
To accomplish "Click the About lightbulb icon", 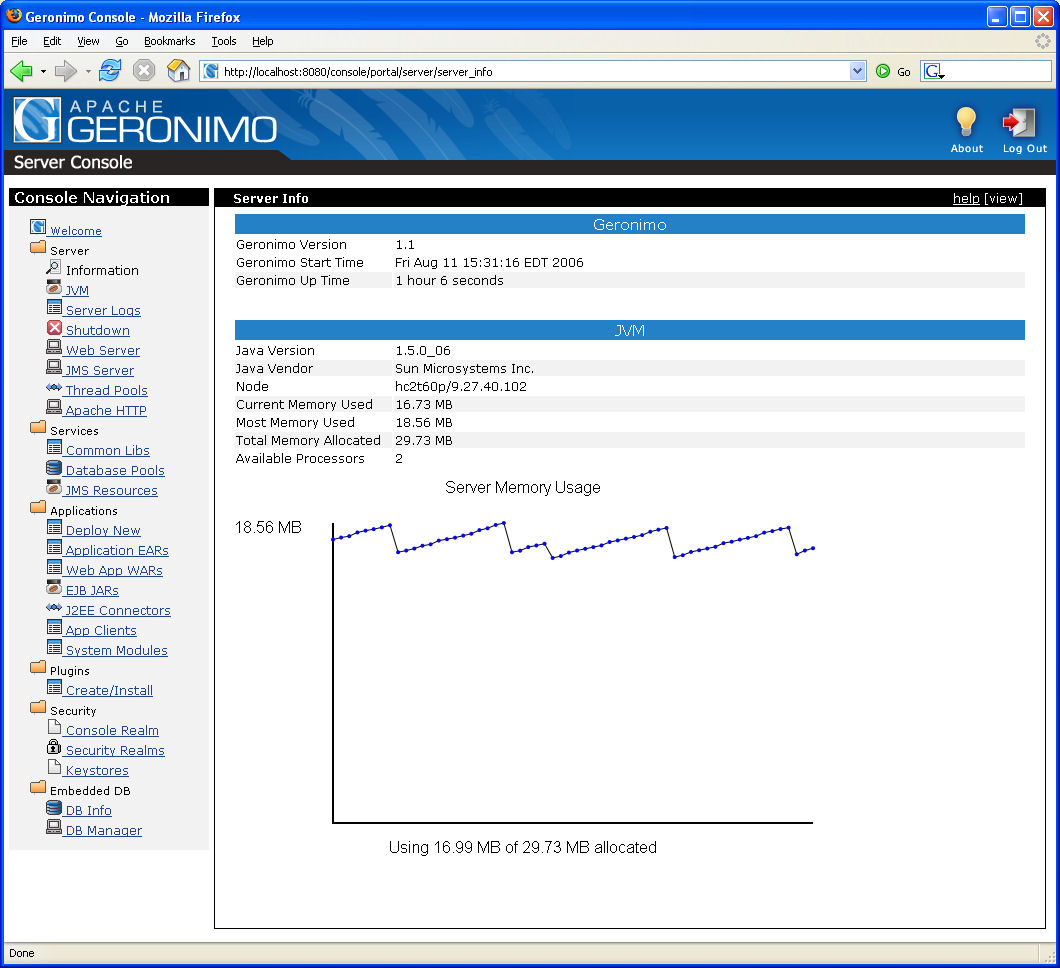I will click(x=966, y=122).
